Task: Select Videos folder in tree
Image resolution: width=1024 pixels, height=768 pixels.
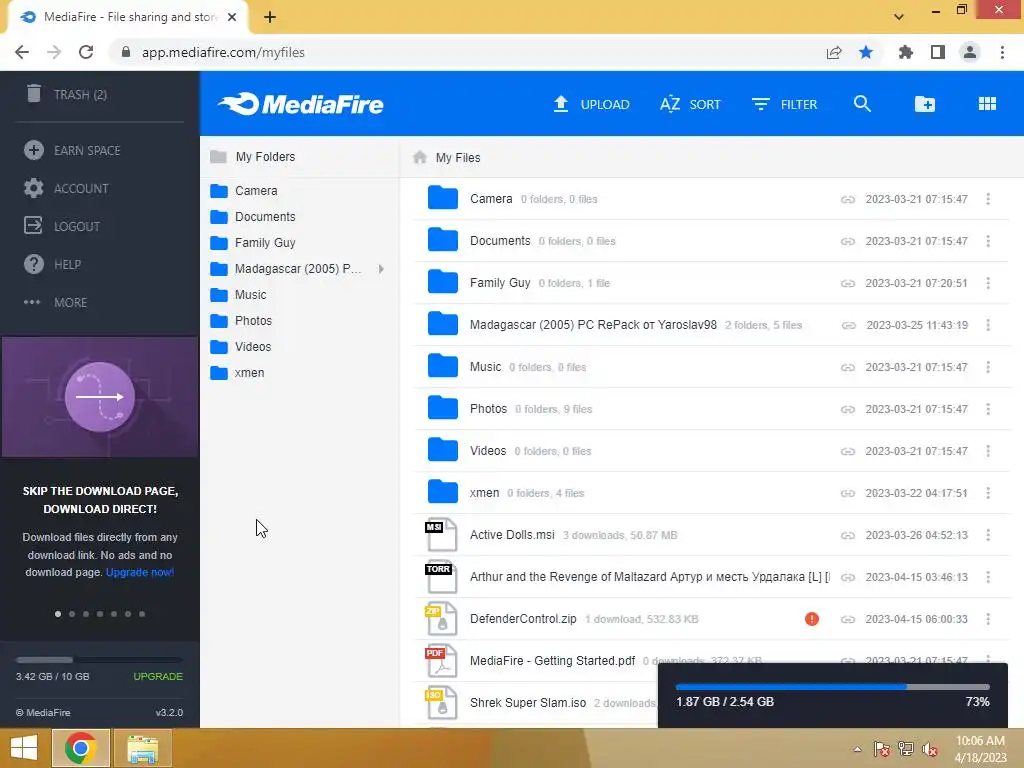Action: 241,347
